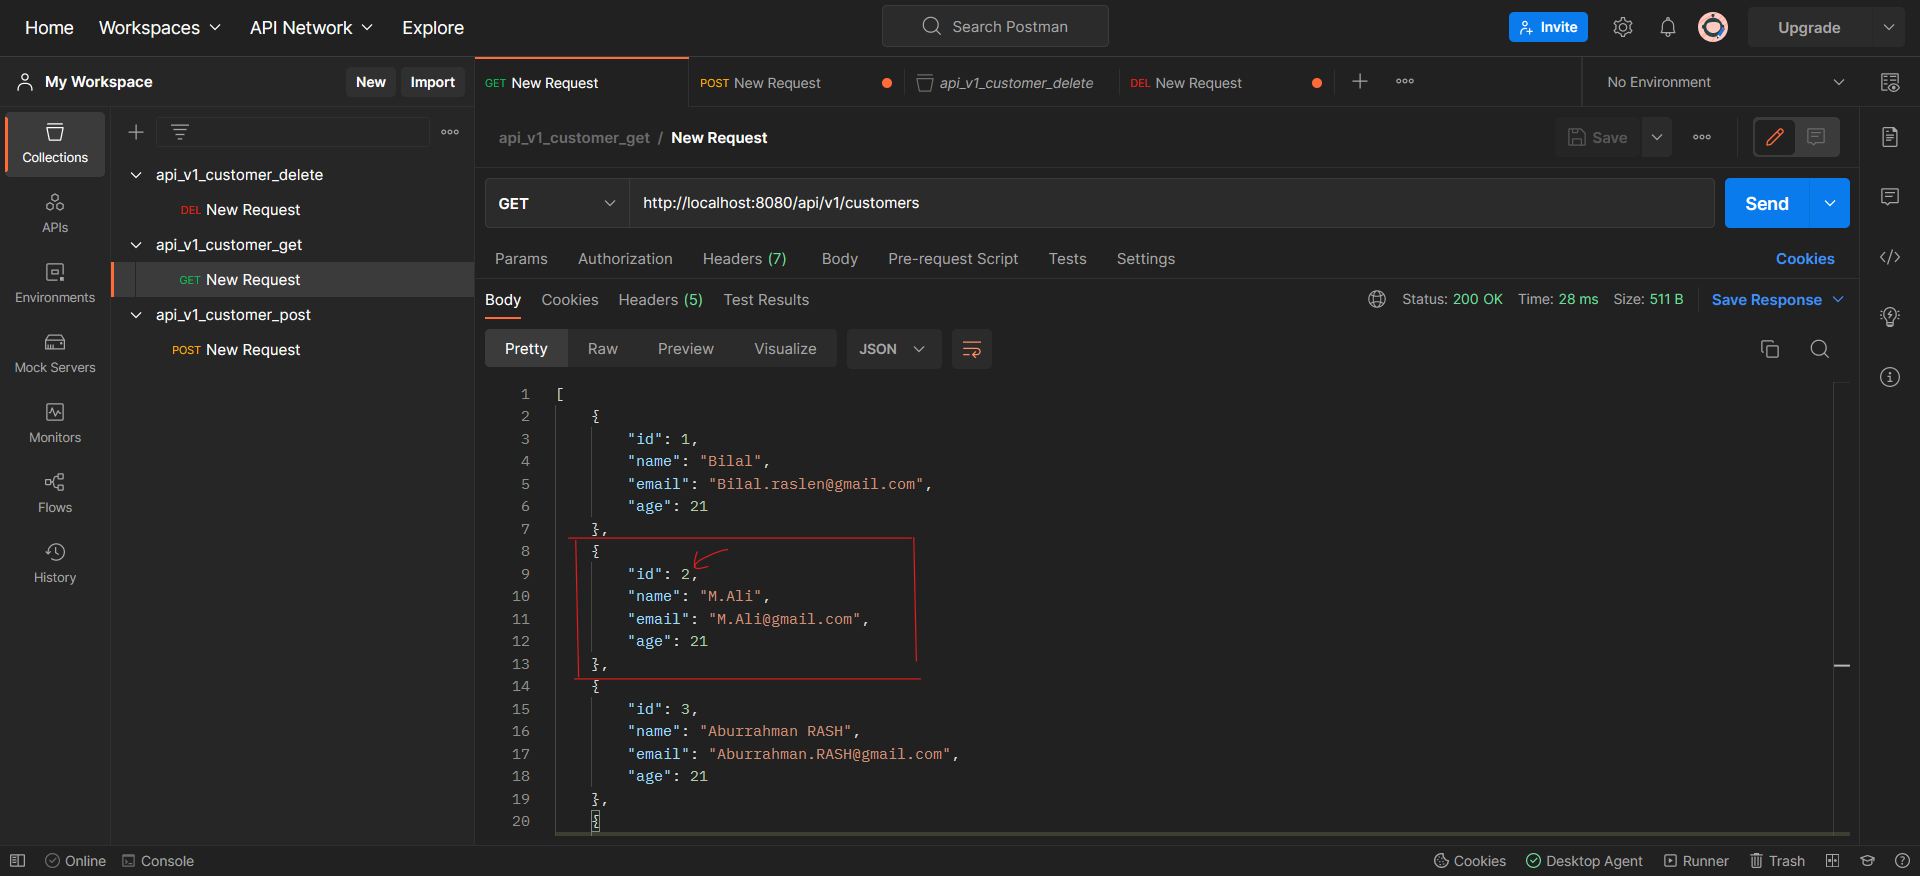The width and height of the screenshot is (1920, 876).
Task: Search within the response body
Action: (x=1820, y=349)
